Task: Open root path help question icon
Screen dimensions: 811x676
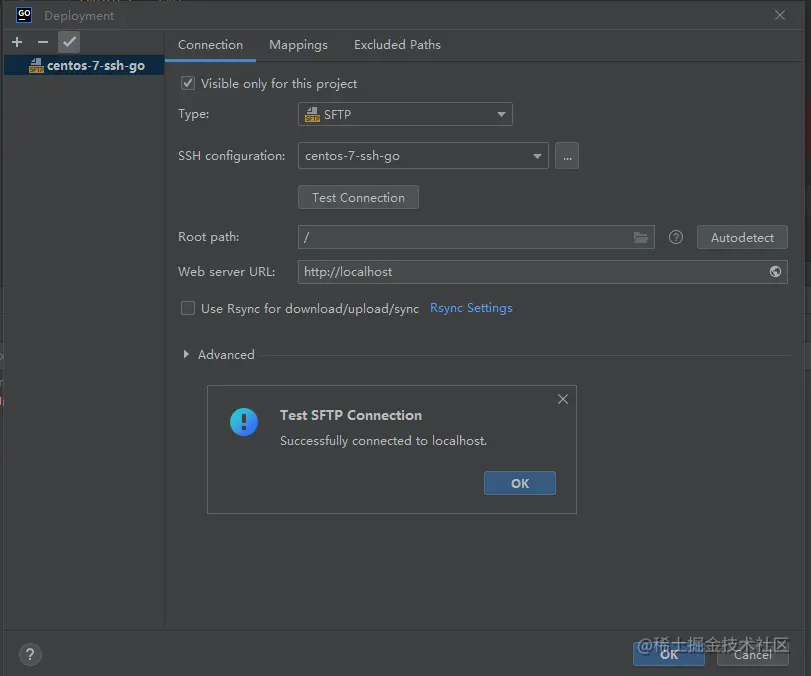Action: pyautogui.click(x=675, y=237)
